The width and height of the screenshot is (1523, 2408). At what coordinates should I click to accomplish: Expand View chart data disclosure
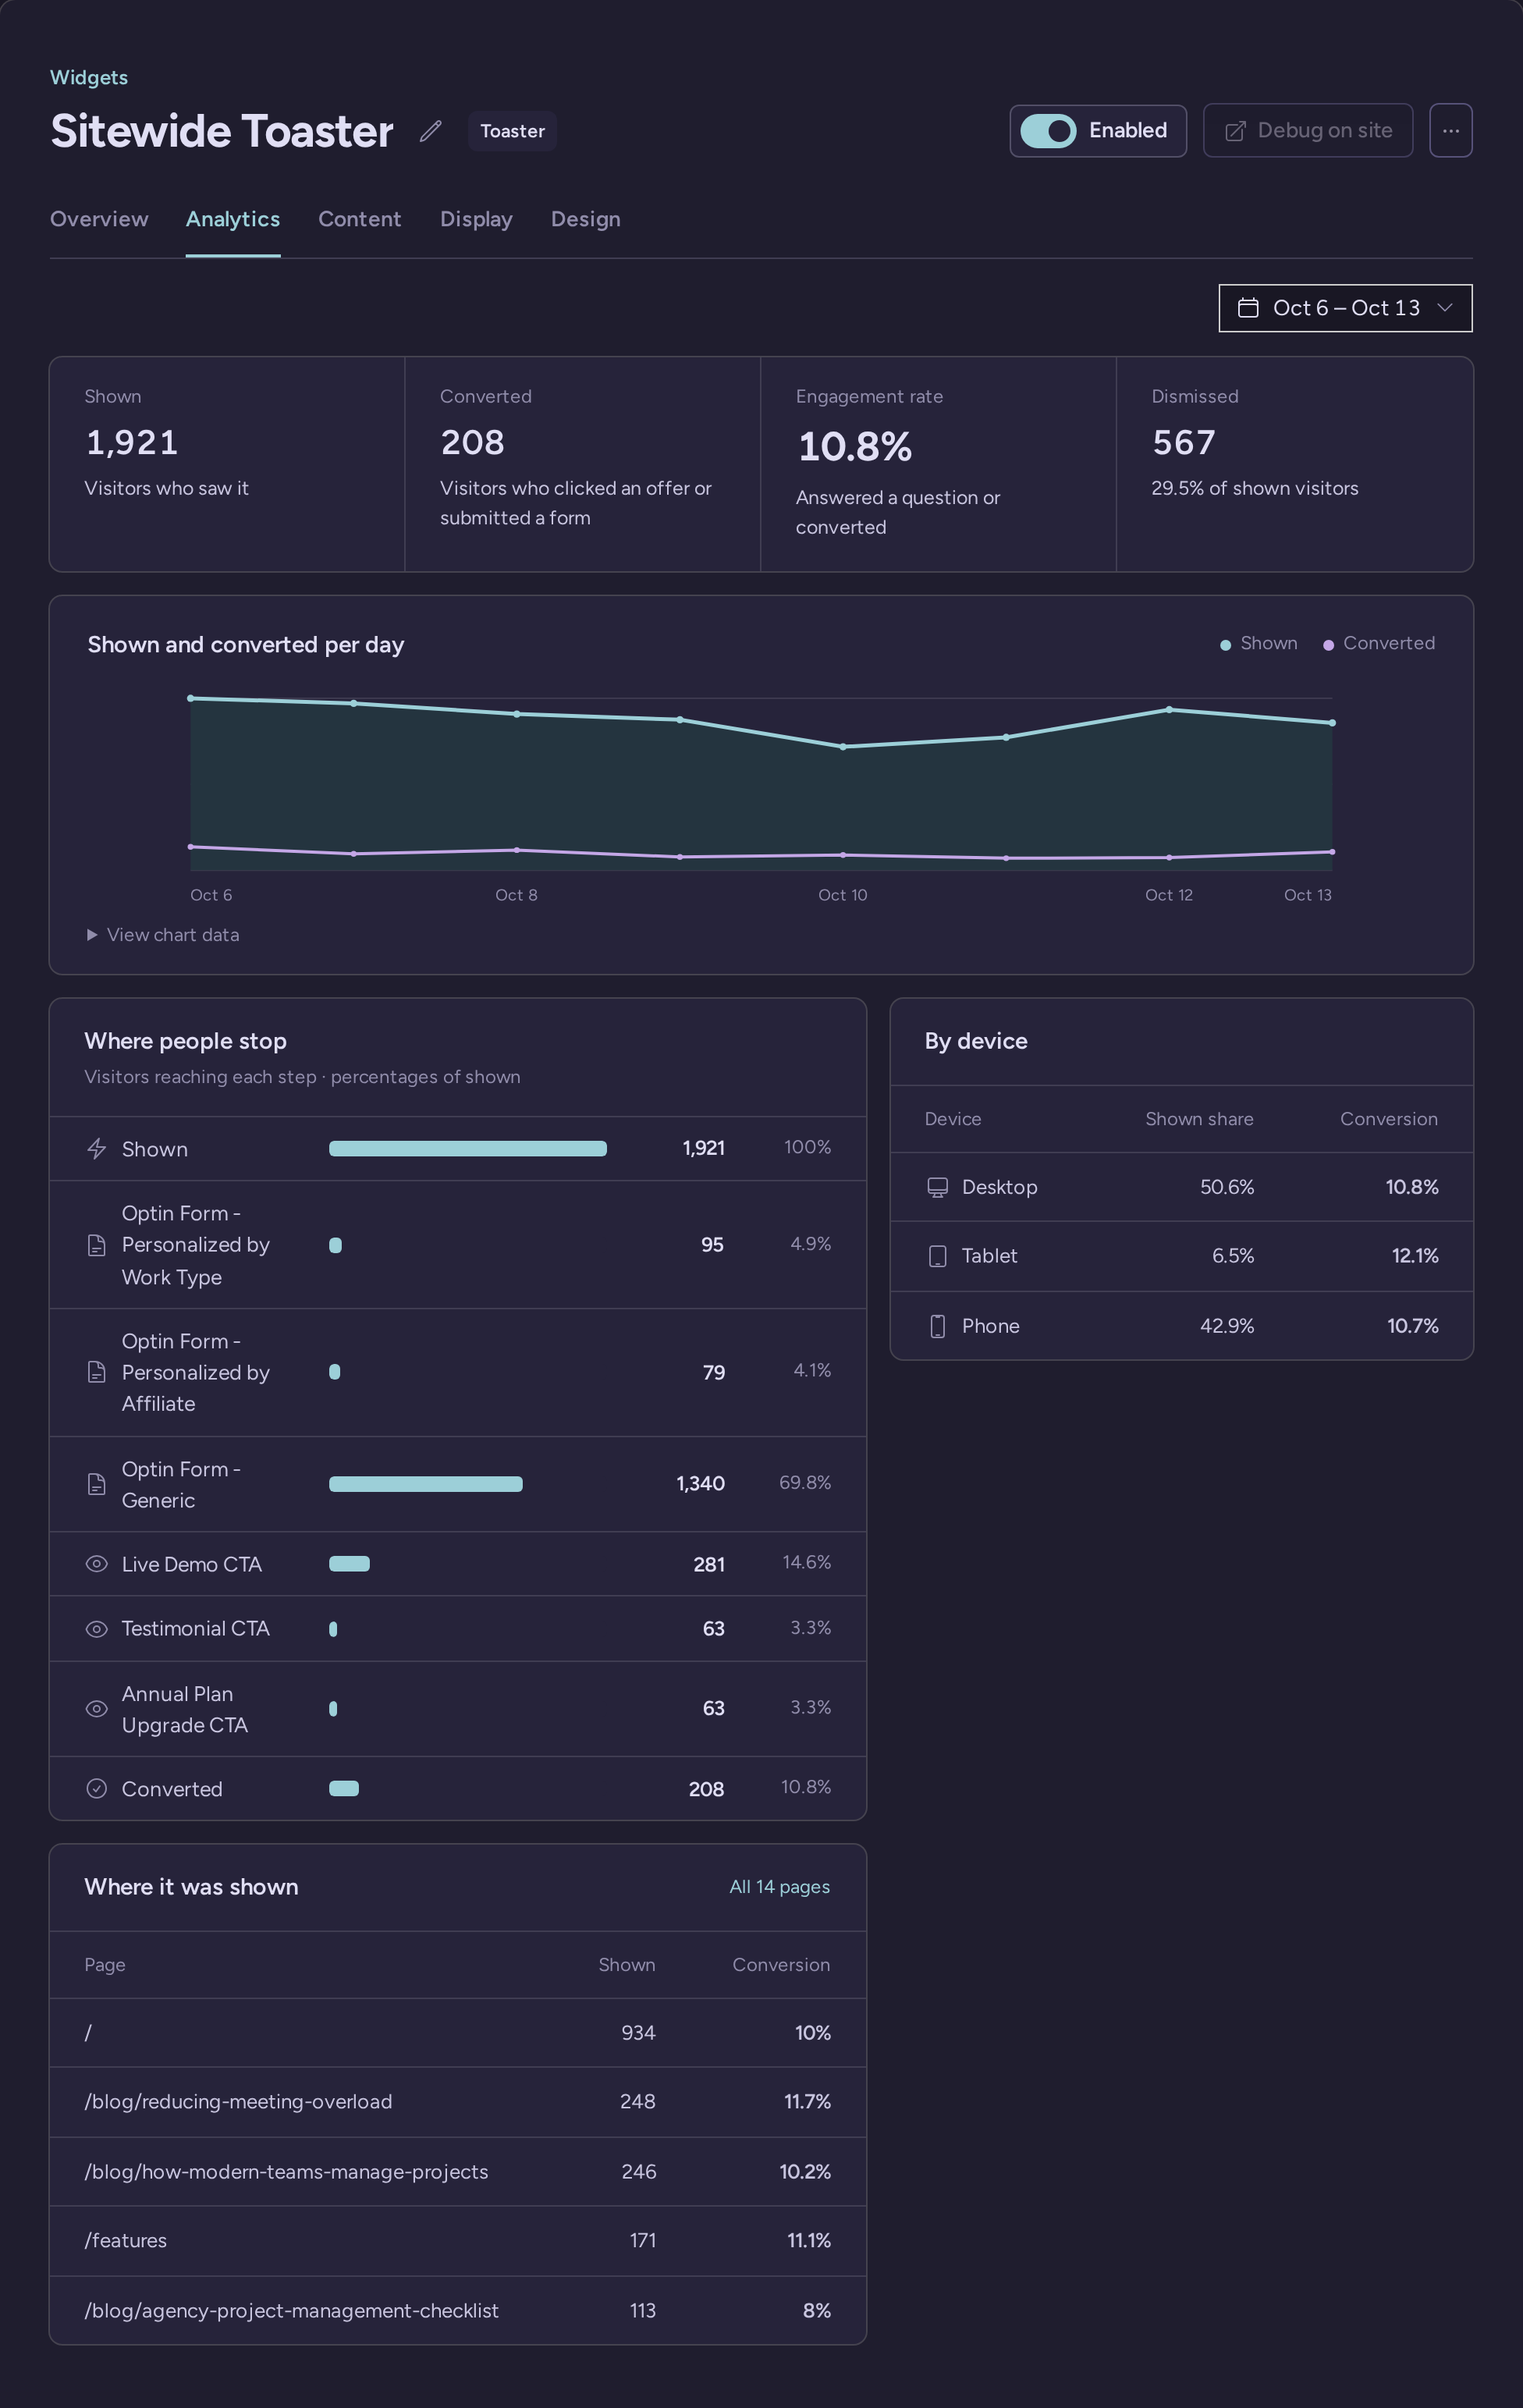click(x=163, y=935)
